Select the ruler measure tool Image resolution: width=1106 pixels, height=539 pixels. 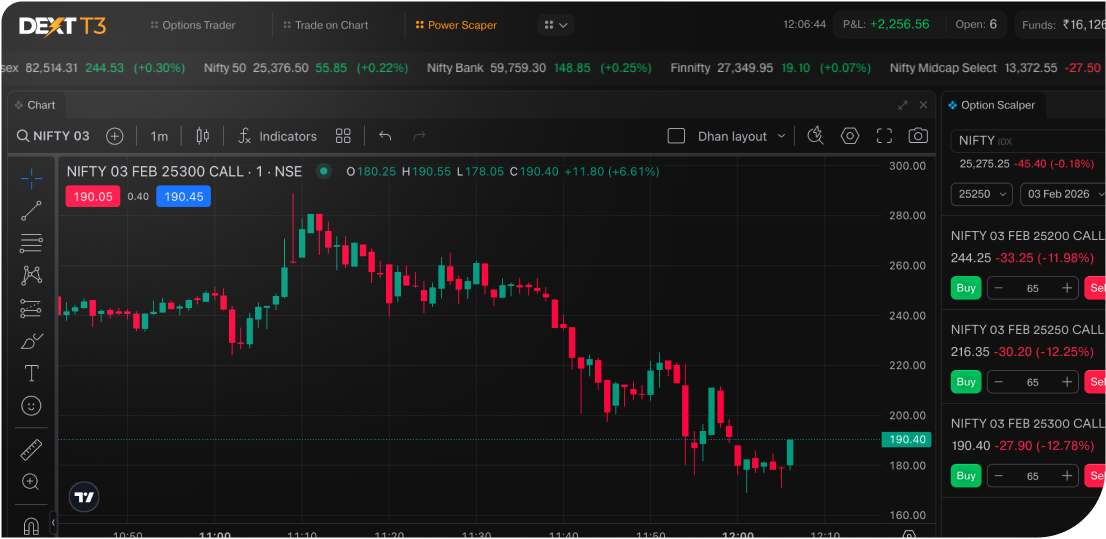pos(31,450)
